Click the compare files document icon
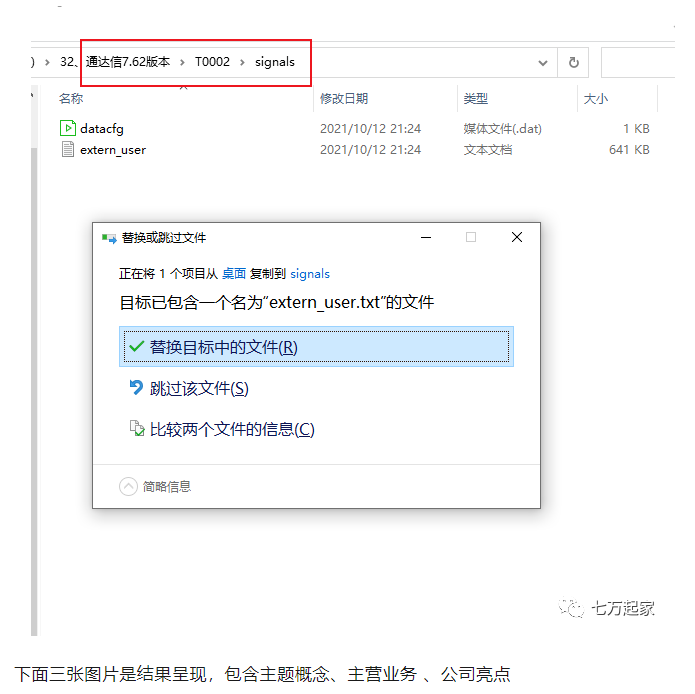The height and width of the screenshot is (694, 695). point(137,428)
